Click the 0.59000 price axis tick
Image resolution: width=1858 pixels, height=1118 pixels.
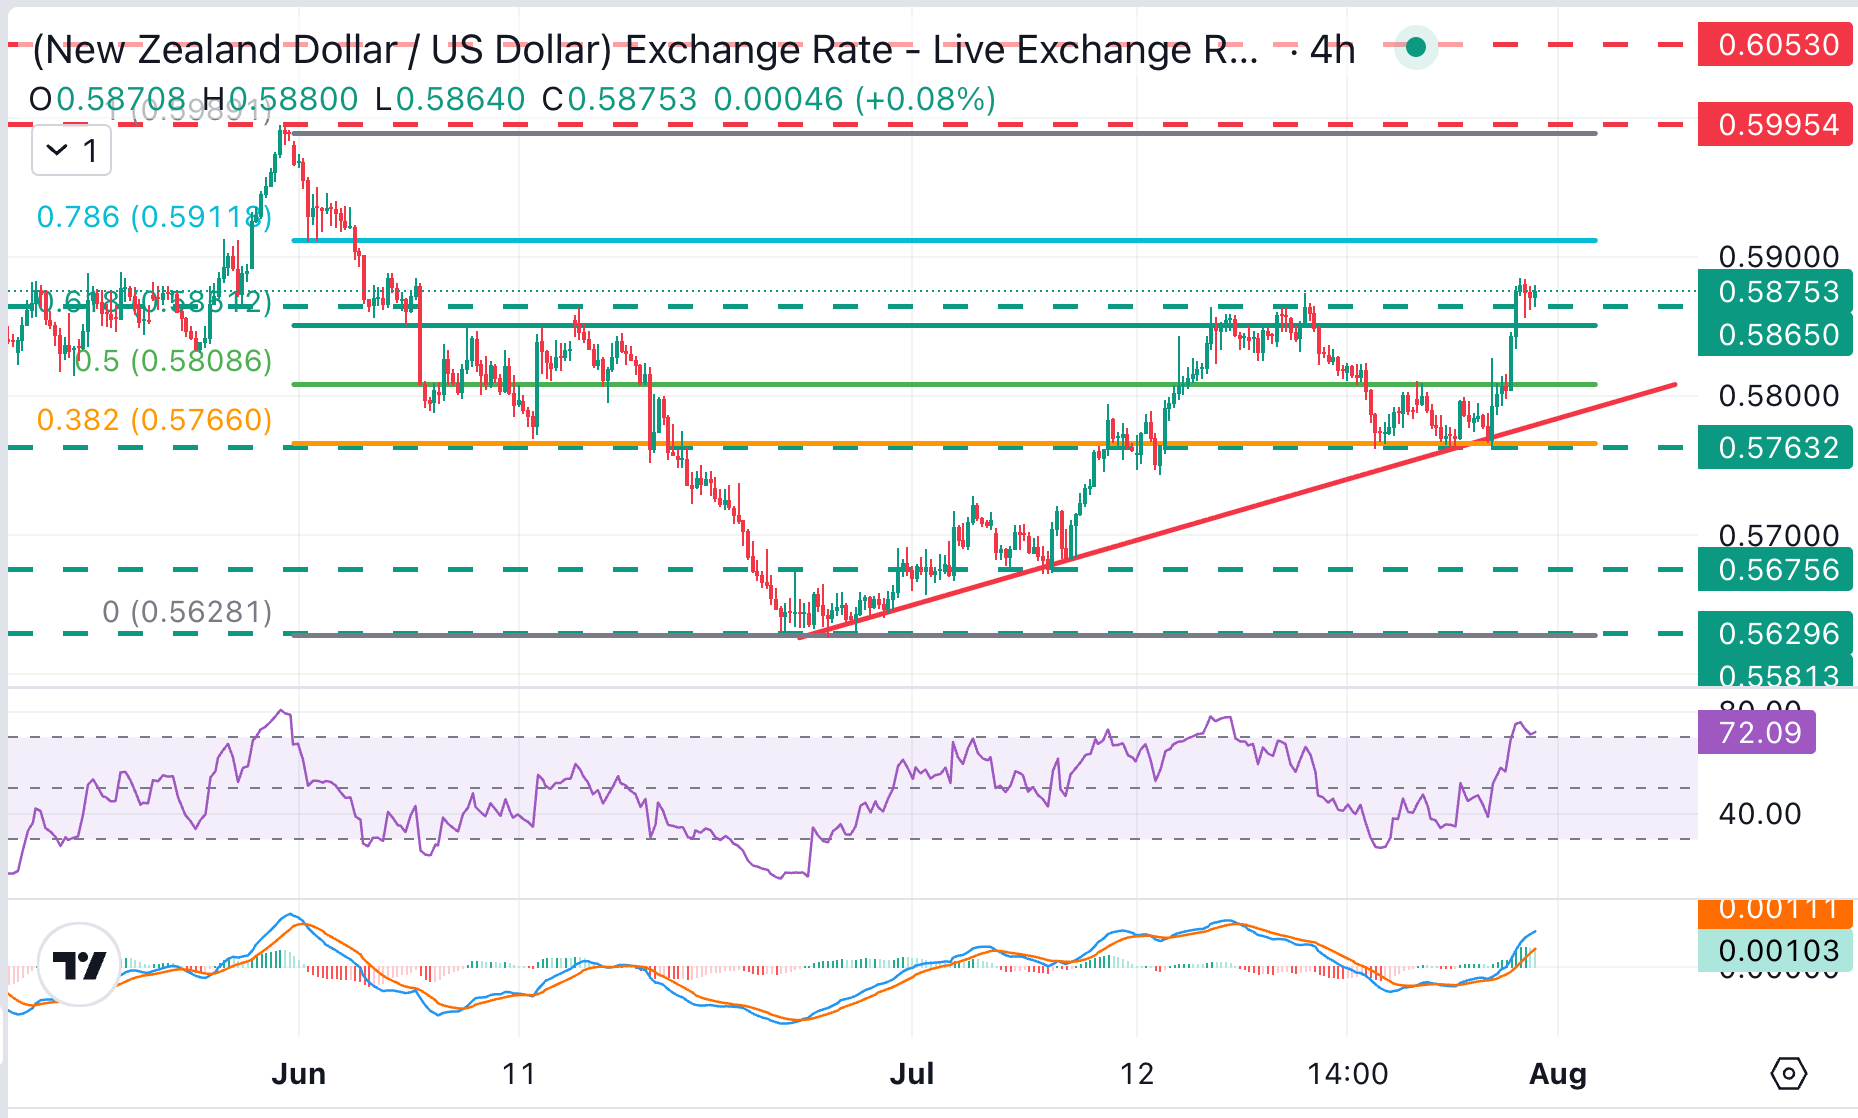(x=1778, y=256)
